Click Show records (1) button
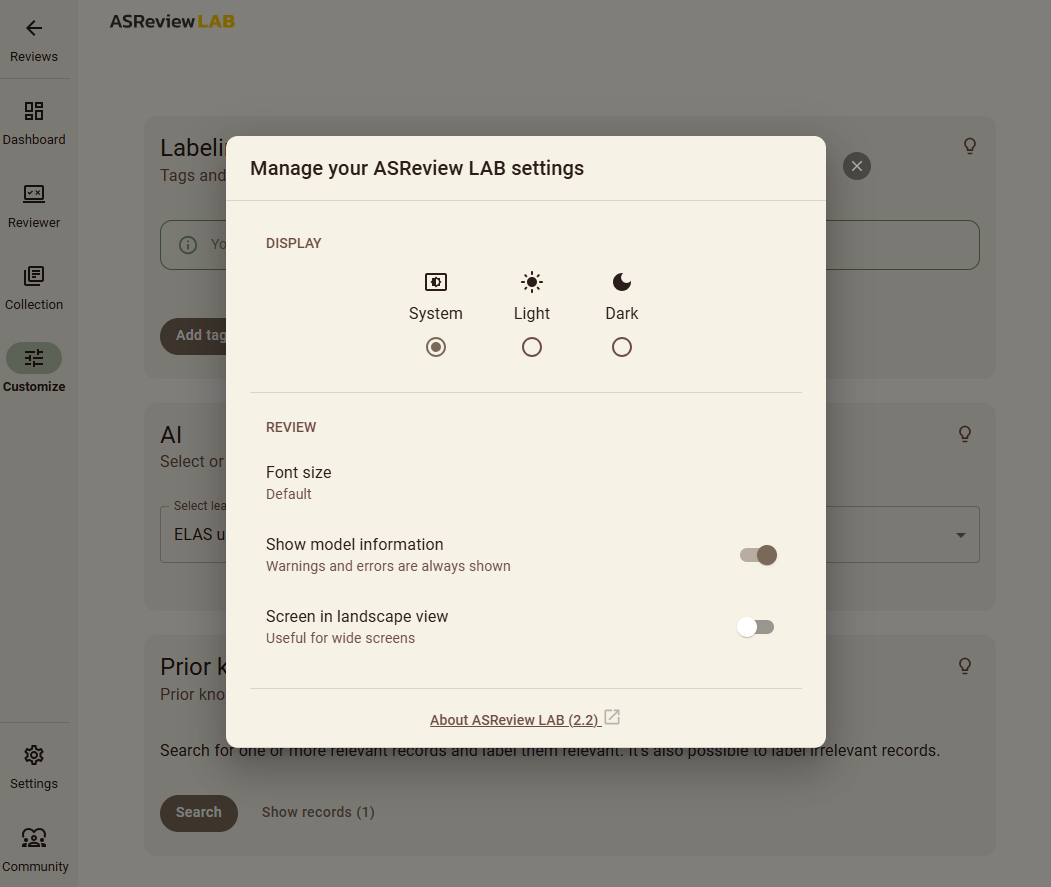 pyautogui.click(x=318, y=812)
